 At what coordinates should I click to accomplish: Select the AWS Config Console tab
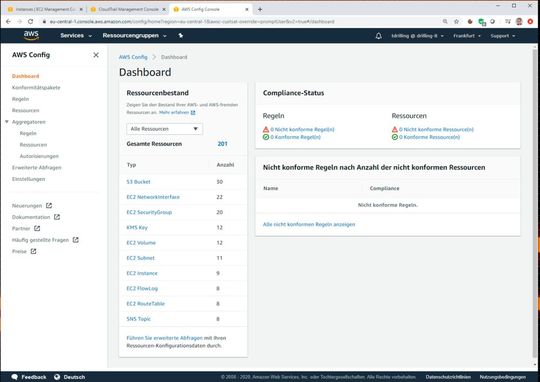click(x=211, y=9)
